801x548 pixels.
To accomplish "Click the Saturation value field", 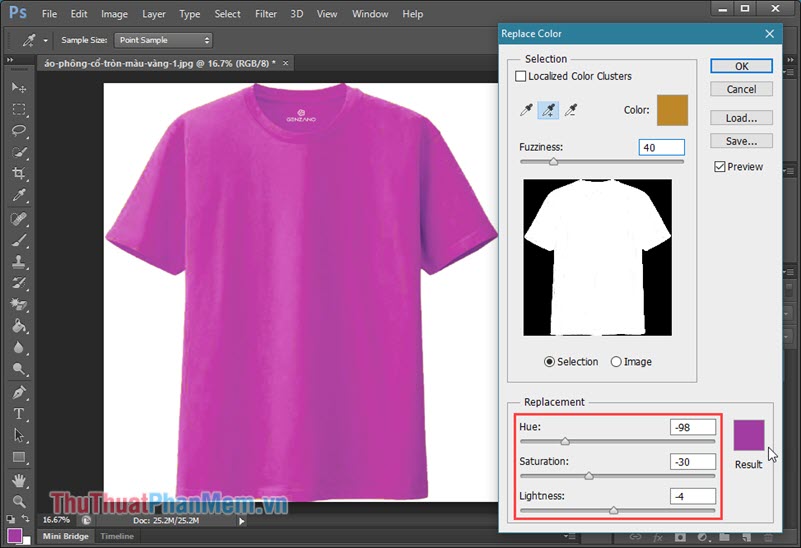I will (x=693, y=462).
